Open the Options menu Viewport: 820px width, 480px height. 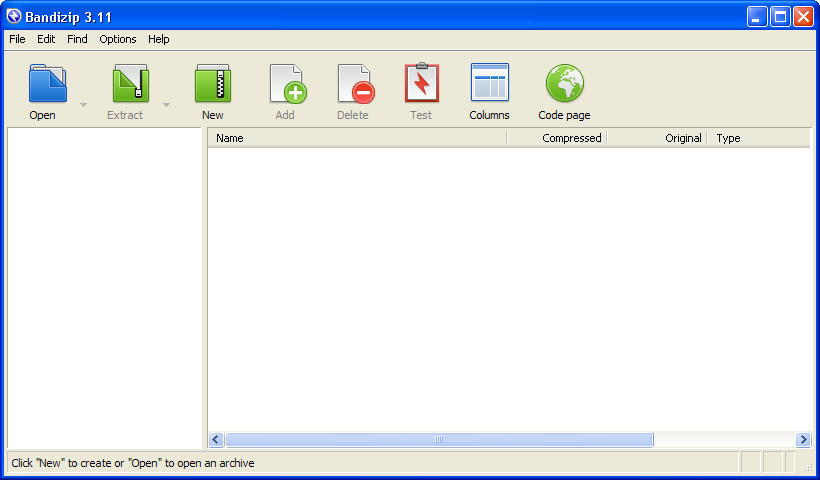[118, 39]
